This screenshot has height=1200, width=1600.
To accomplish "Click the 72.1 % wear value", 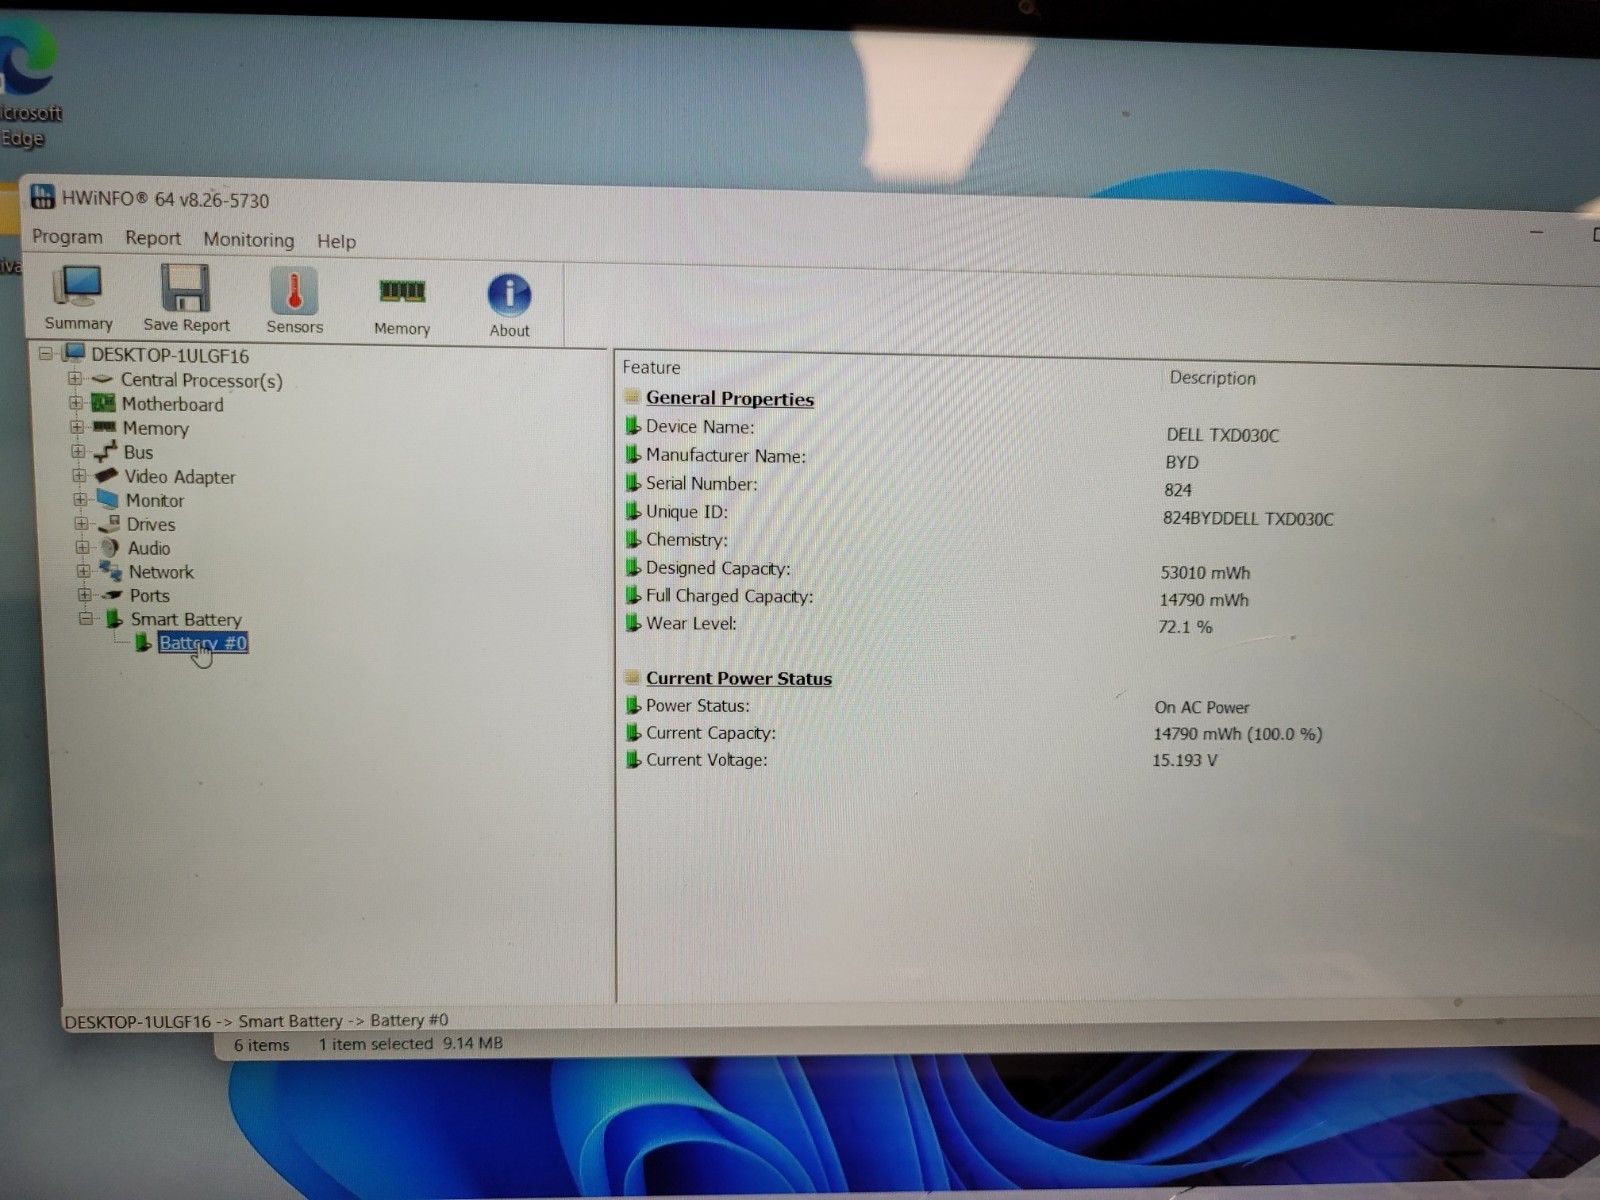I will point(1185,627).
